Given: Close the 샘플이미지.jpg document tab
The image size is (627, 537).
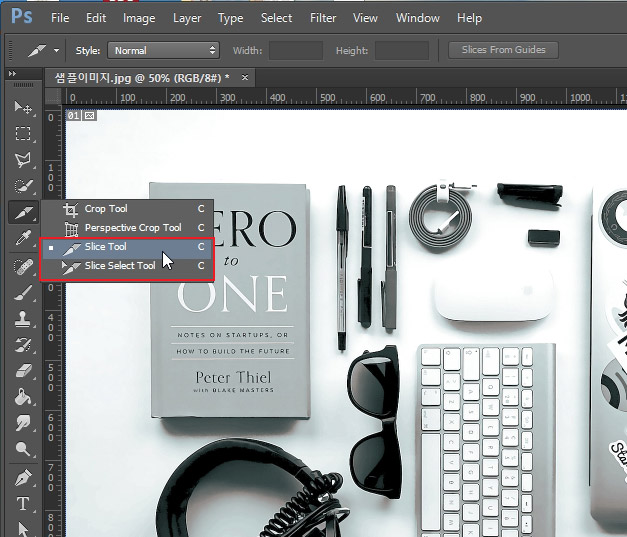Looking at the screenshot, I should (245, 77).
